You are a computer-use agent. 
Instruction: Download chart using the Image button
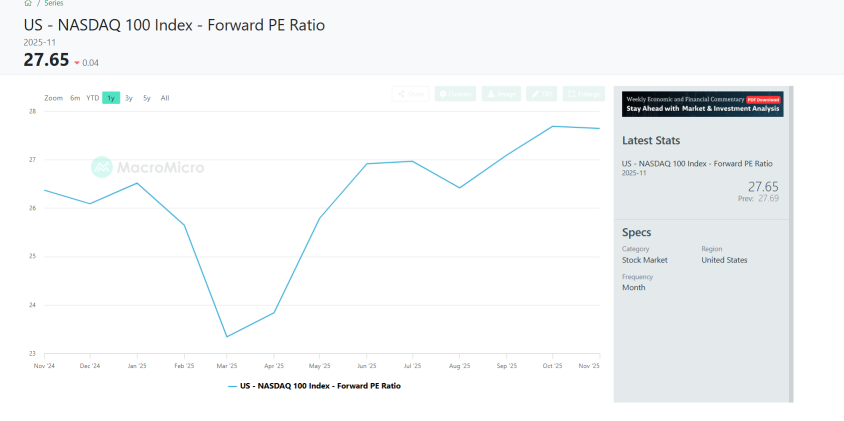click(502, 94)
